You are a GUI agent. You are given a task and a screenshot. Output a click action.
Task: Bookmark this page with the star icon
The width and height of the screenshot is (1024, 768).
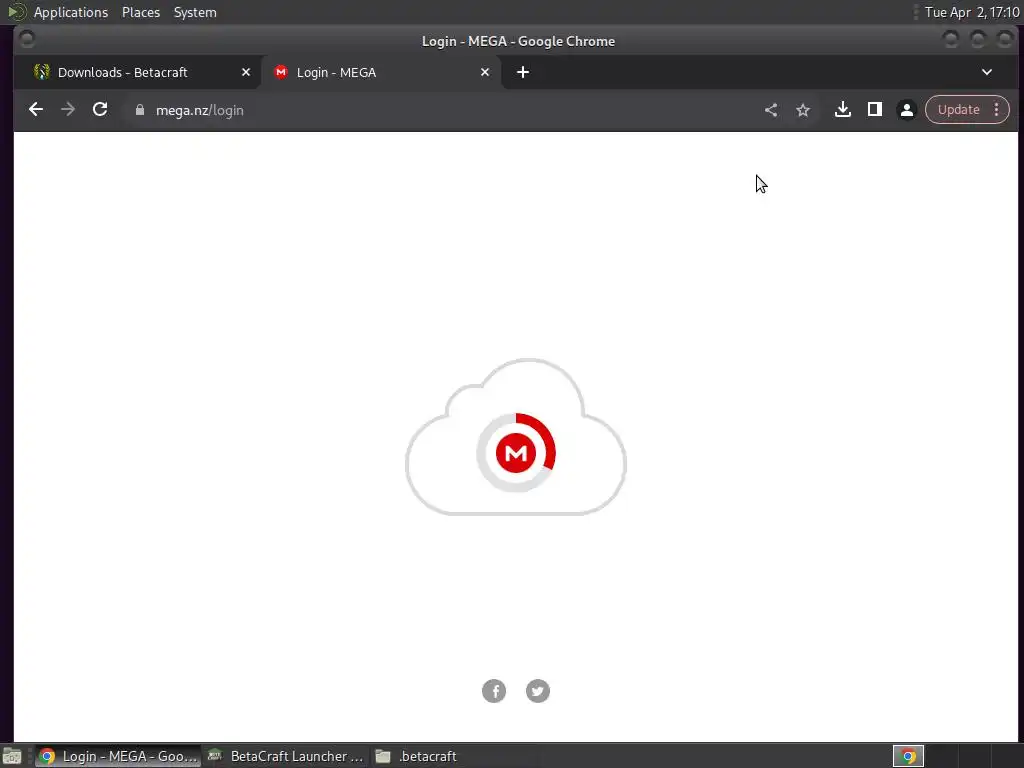[803, 110]
